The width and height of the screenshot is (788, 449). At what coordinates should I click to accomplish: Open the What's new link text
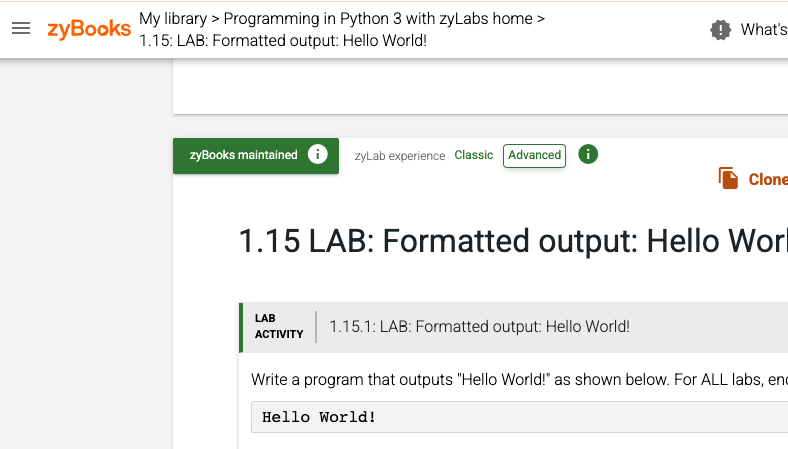coord(764,30)
